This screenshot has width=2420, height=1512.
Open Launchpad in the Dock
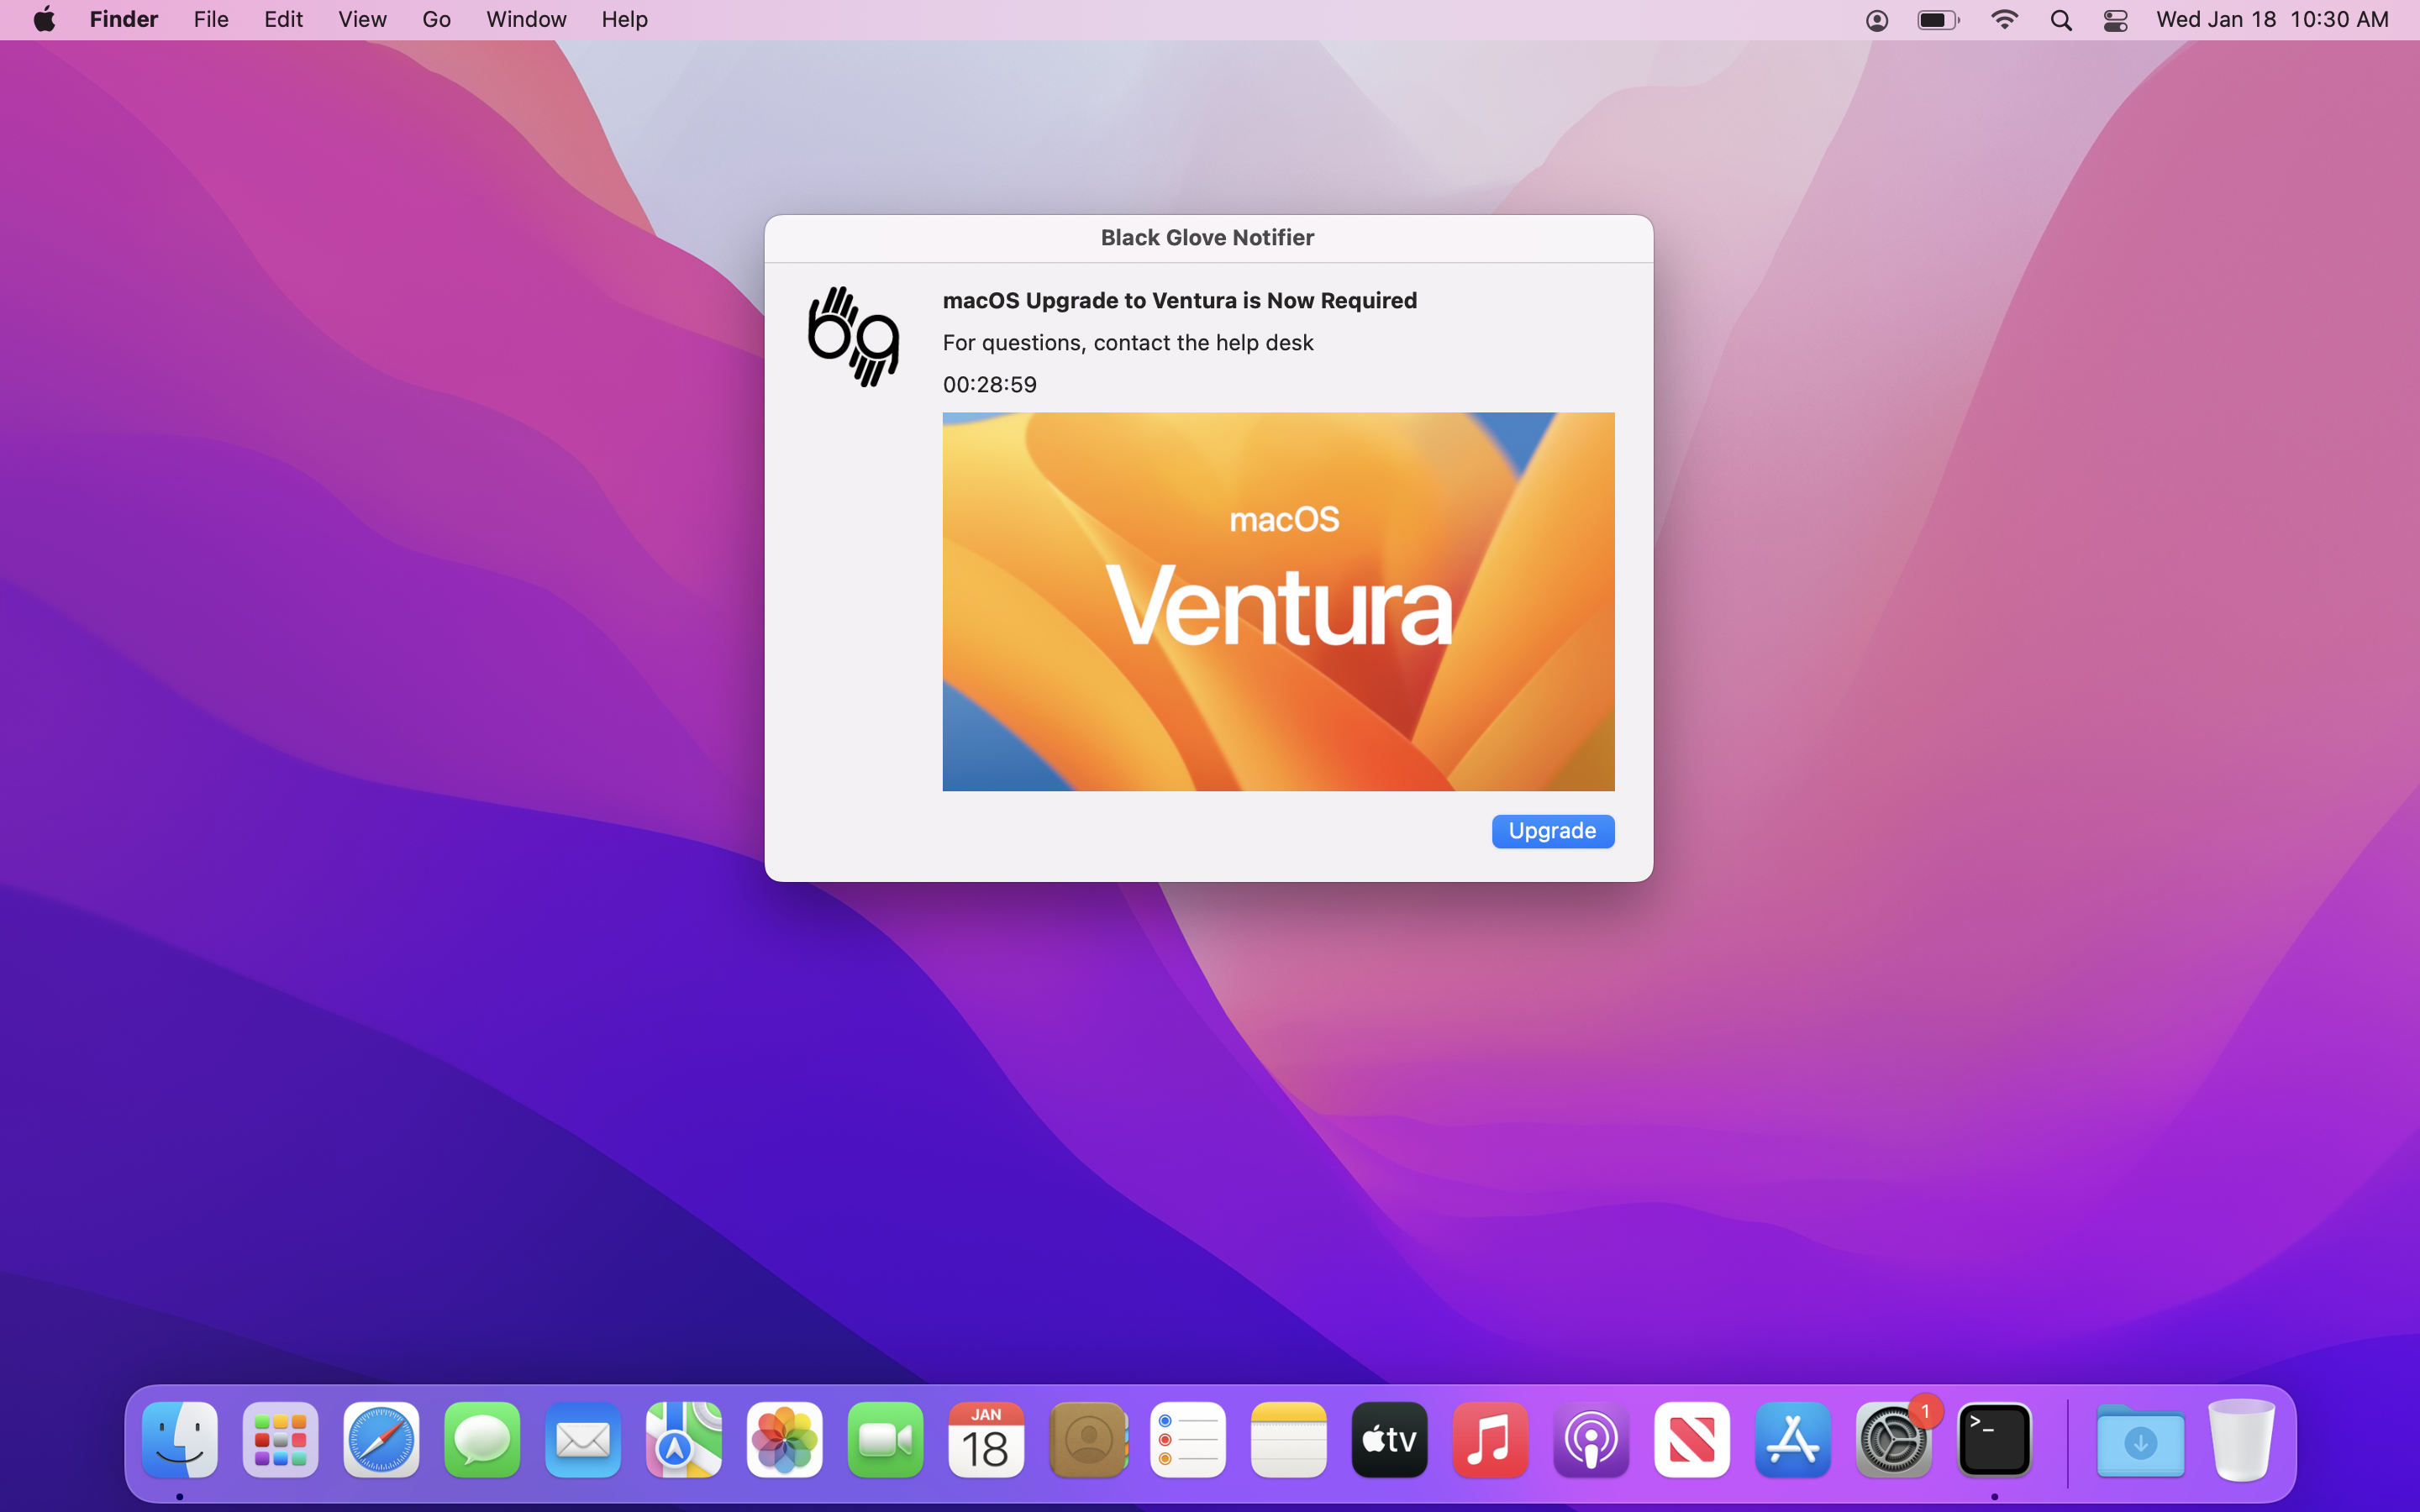(280, 1440)
